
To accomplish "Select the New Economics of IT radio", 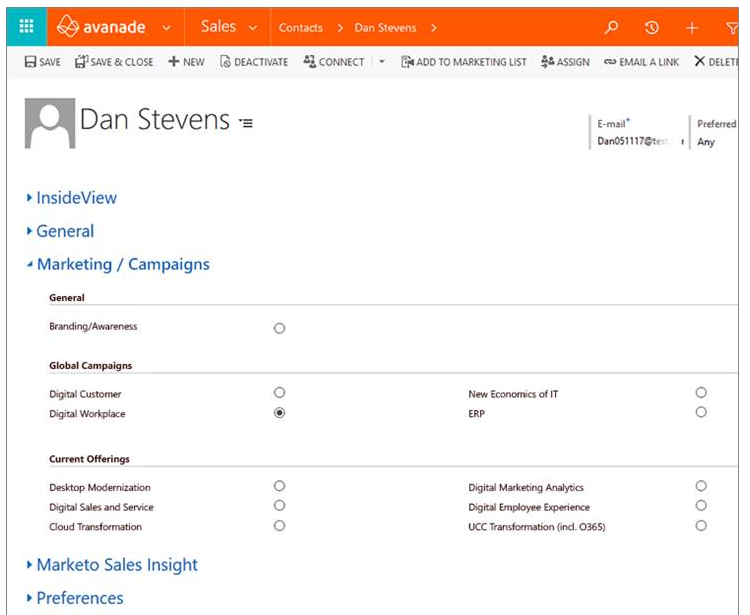I will pyautogui.click(x=701, y=393).
